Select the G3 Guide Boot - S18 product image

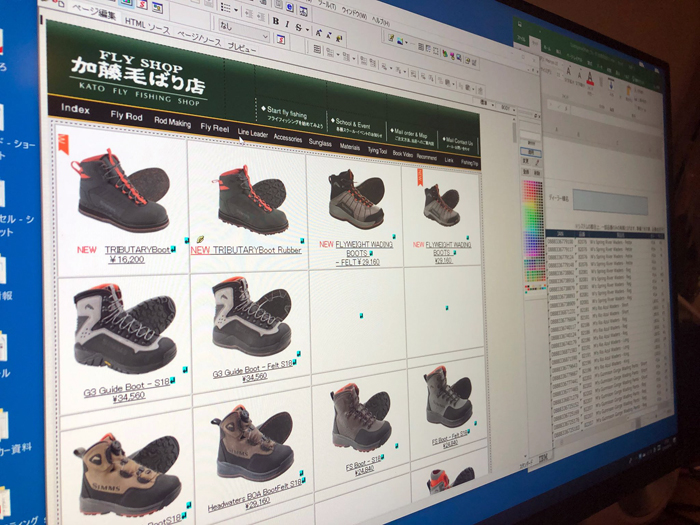pyautogui.click(x=125, y=330)
